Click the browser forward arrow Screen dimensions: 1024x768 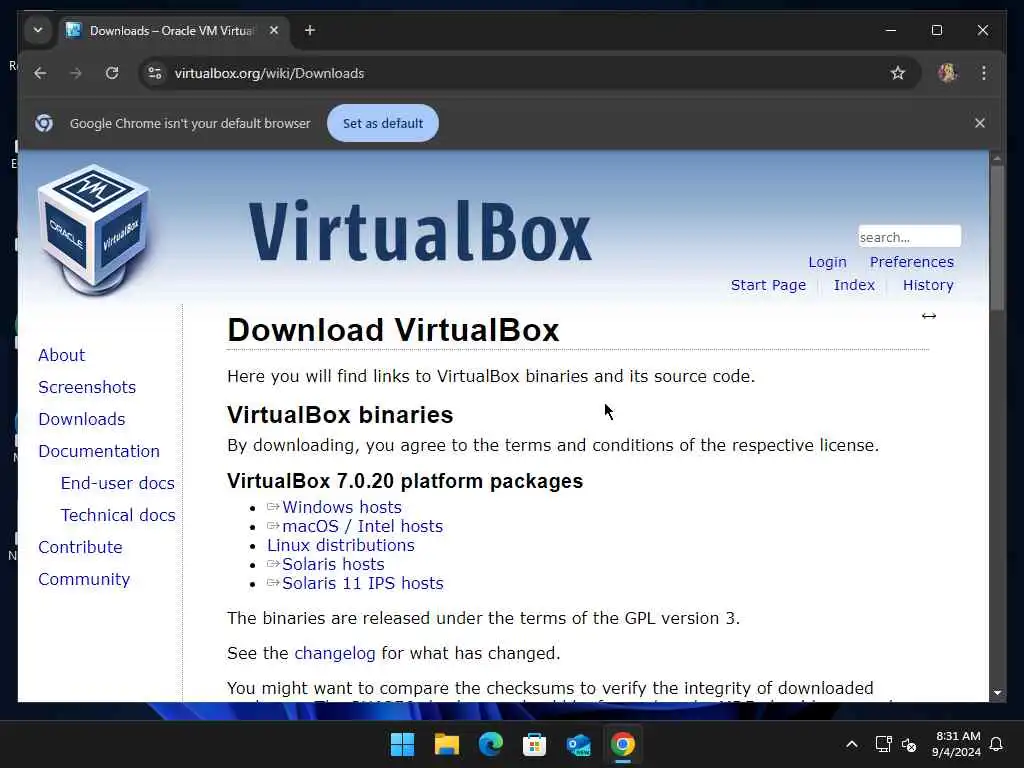coord(76,73)
